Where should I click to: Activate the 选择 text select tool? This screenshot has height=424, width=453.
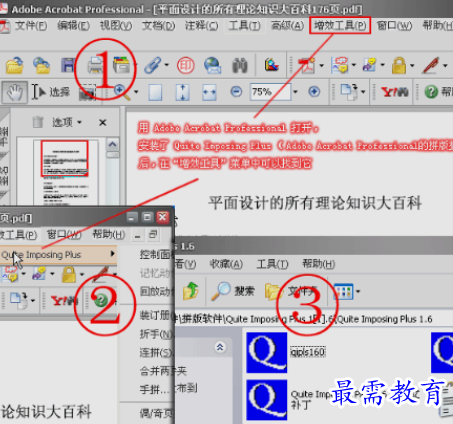(x=51, y=92)
